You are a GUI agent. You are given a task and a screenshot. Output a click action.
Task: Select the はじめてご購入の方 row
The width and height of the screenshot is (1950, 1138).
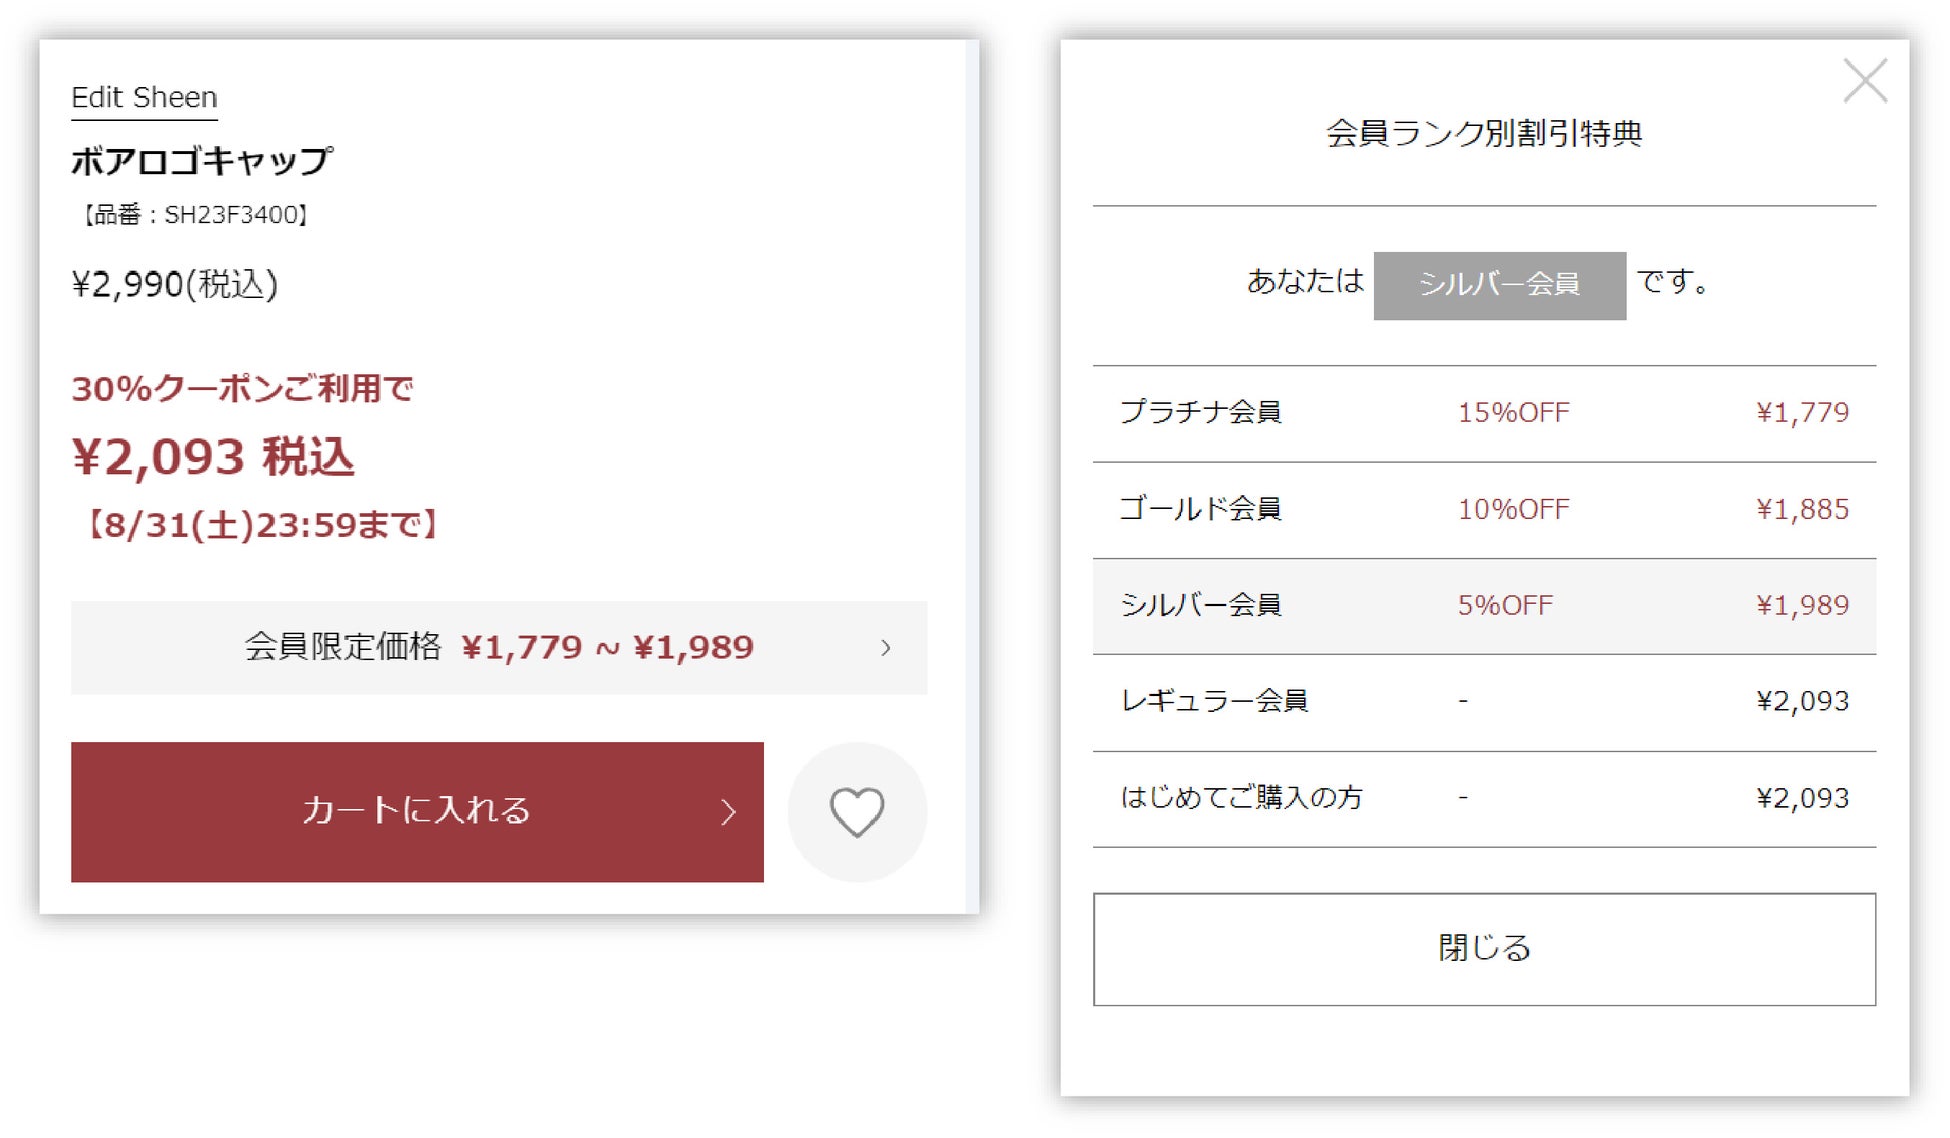point(1484,799)
